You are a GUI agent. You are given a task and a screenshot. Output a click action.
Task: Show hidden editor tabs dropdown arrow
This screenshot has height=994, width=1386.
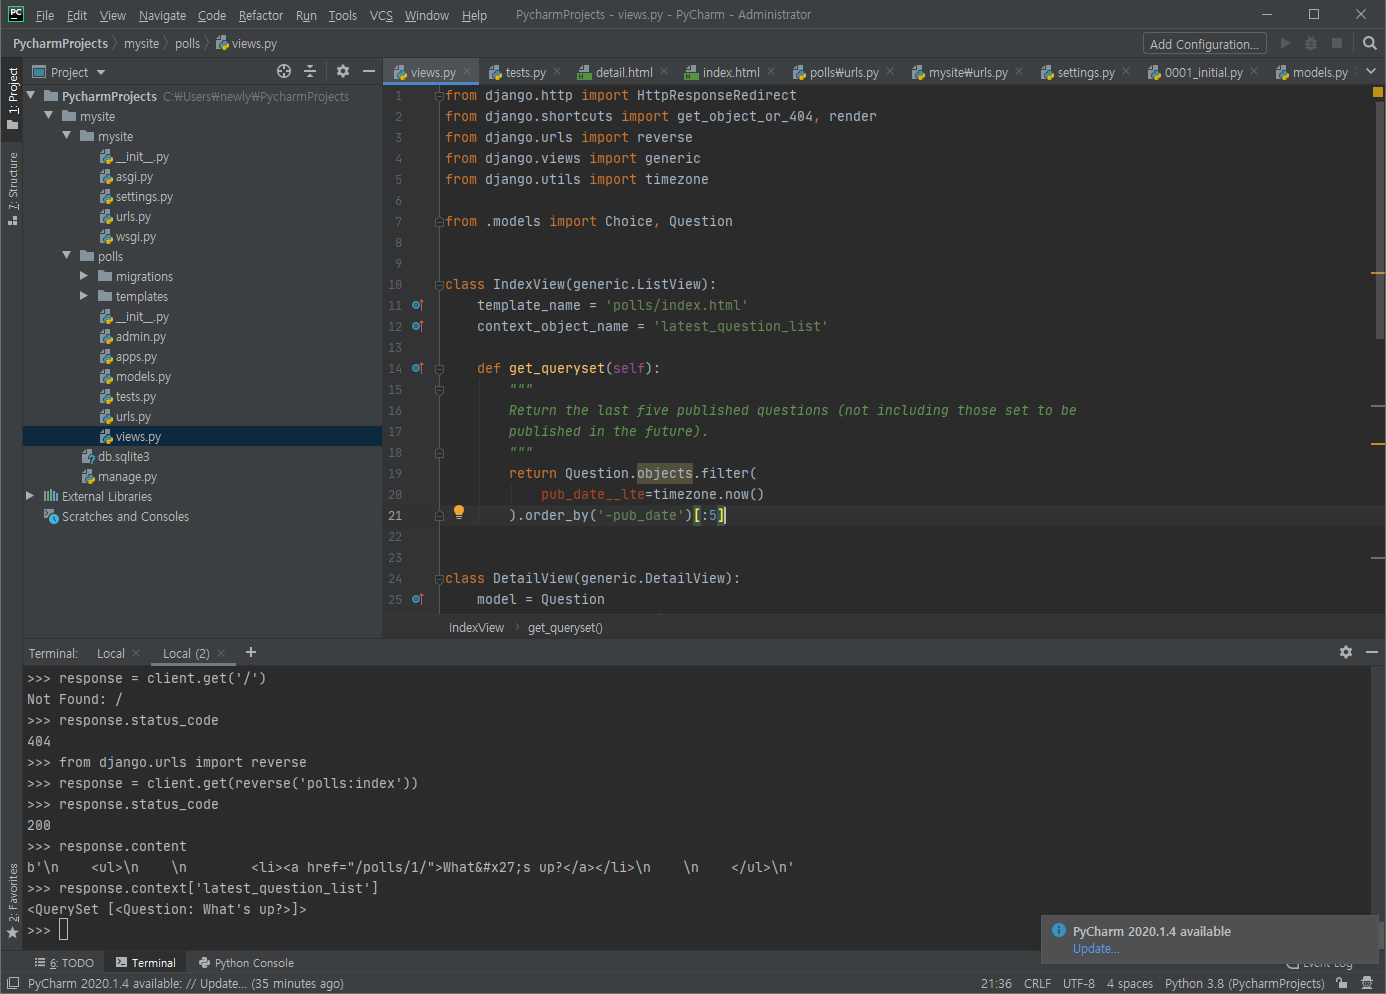(1371, 71)
